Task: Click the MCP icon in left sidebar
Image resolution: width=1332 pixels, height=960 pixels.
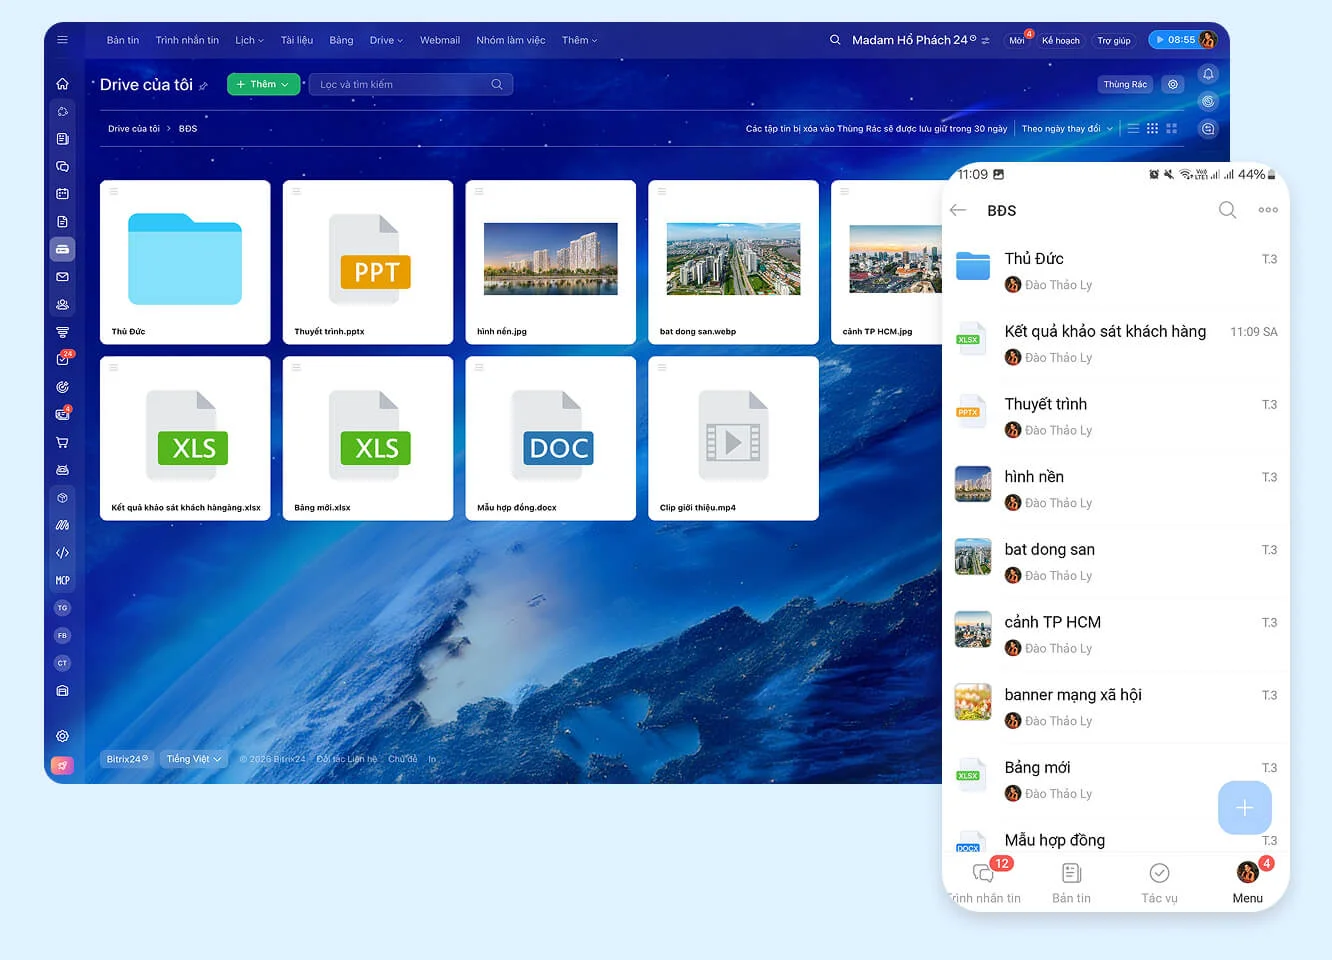Action: tap(62, 580)
